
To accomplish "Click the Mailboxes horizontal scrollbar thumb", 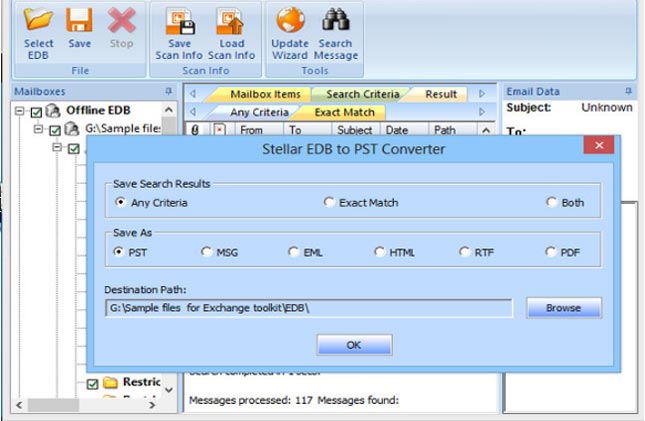I will (x=53, y=405).
